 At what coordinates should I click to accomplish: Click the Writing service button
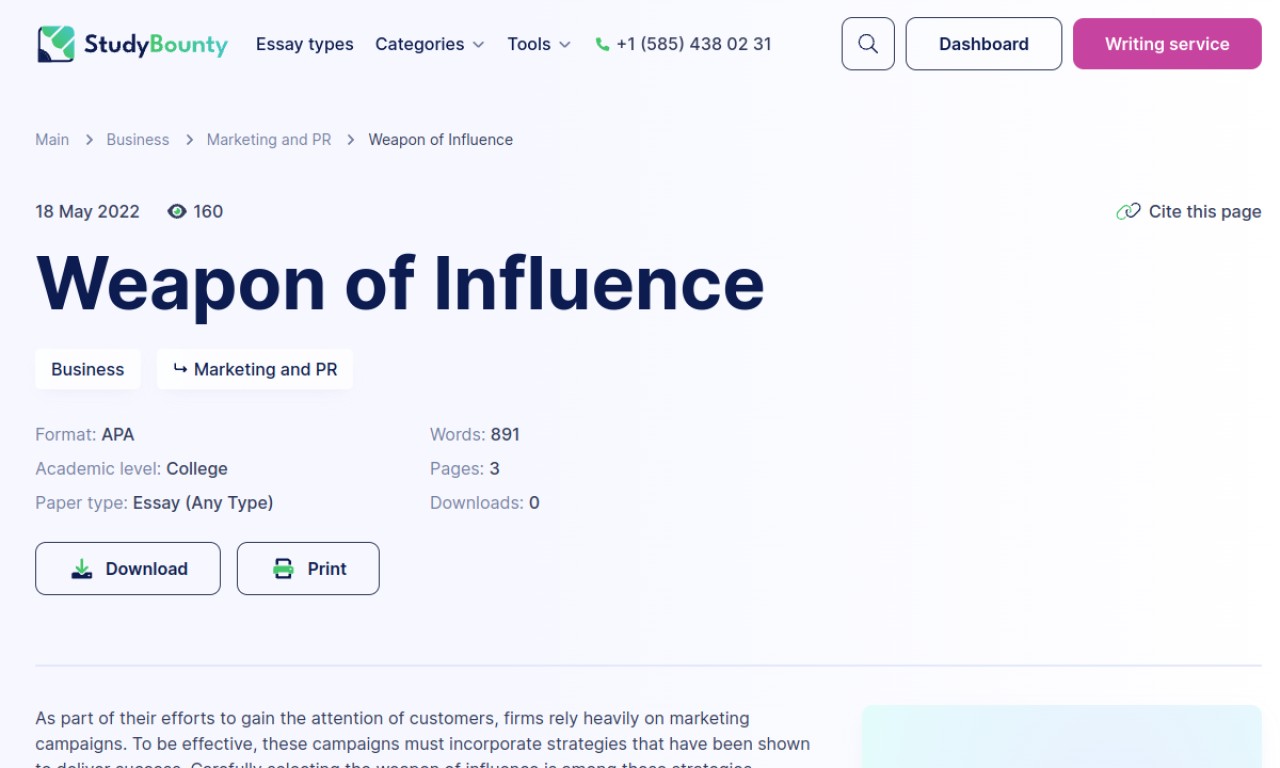[1166, 44]
